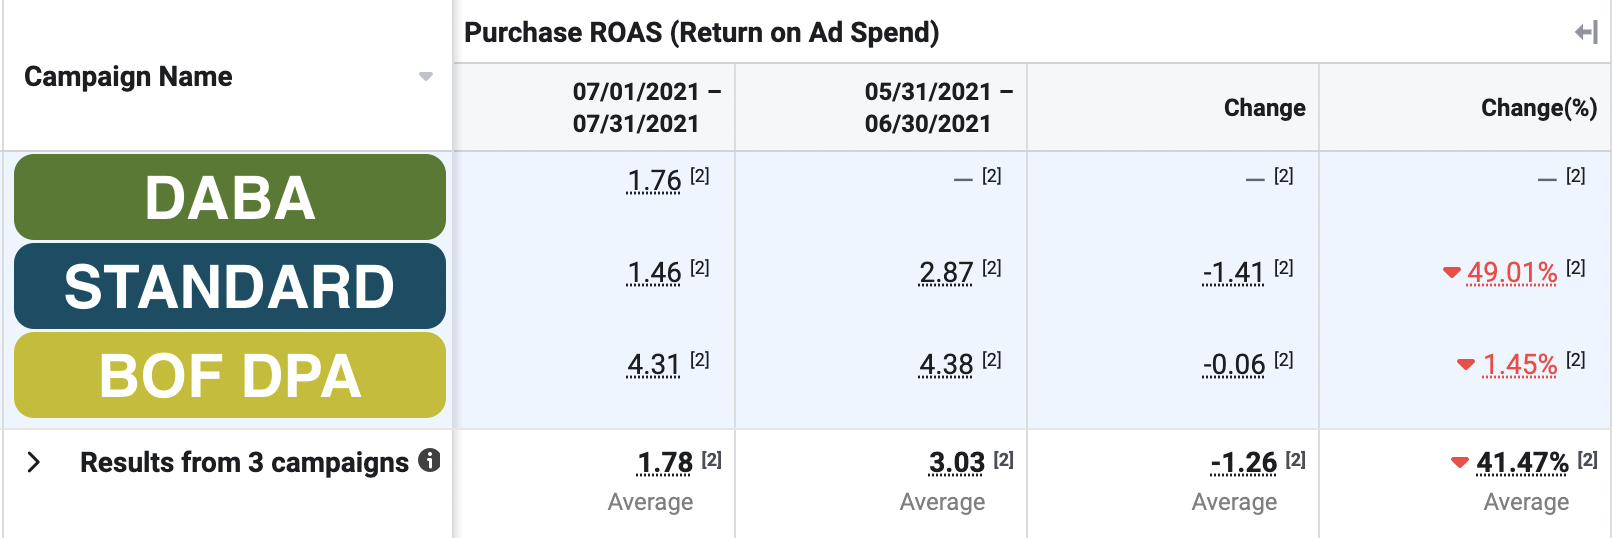Screen dimensions: 1612x538
Task: Open footnote [2] beside STANDARD's -1.41 change
Action: point(1284,268)
